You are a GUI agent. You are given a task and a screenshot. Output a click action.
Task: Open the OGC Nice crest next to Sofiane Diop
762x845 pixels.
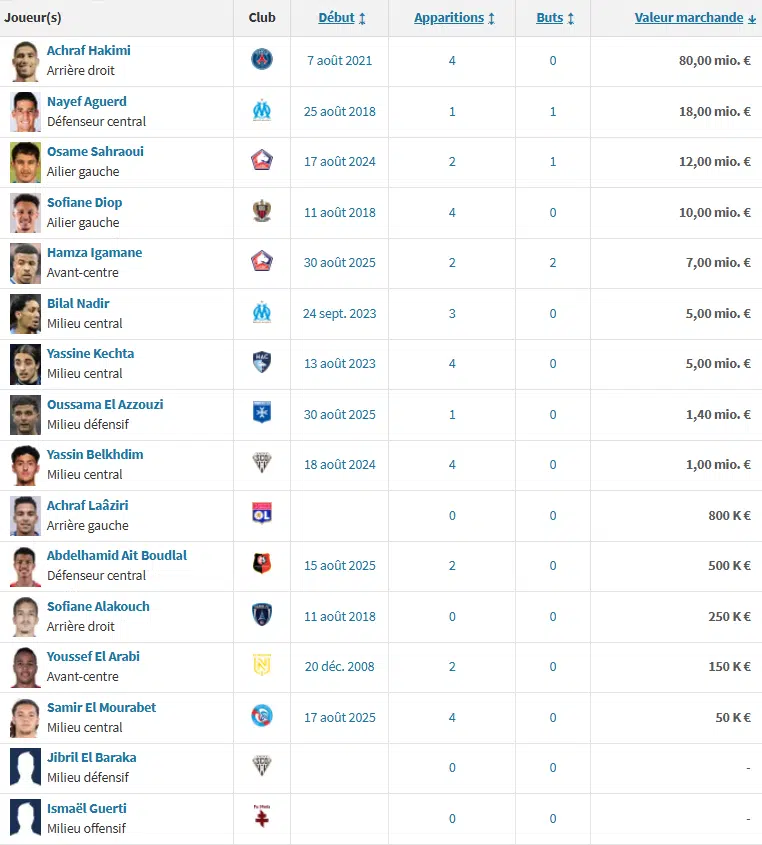262,212
